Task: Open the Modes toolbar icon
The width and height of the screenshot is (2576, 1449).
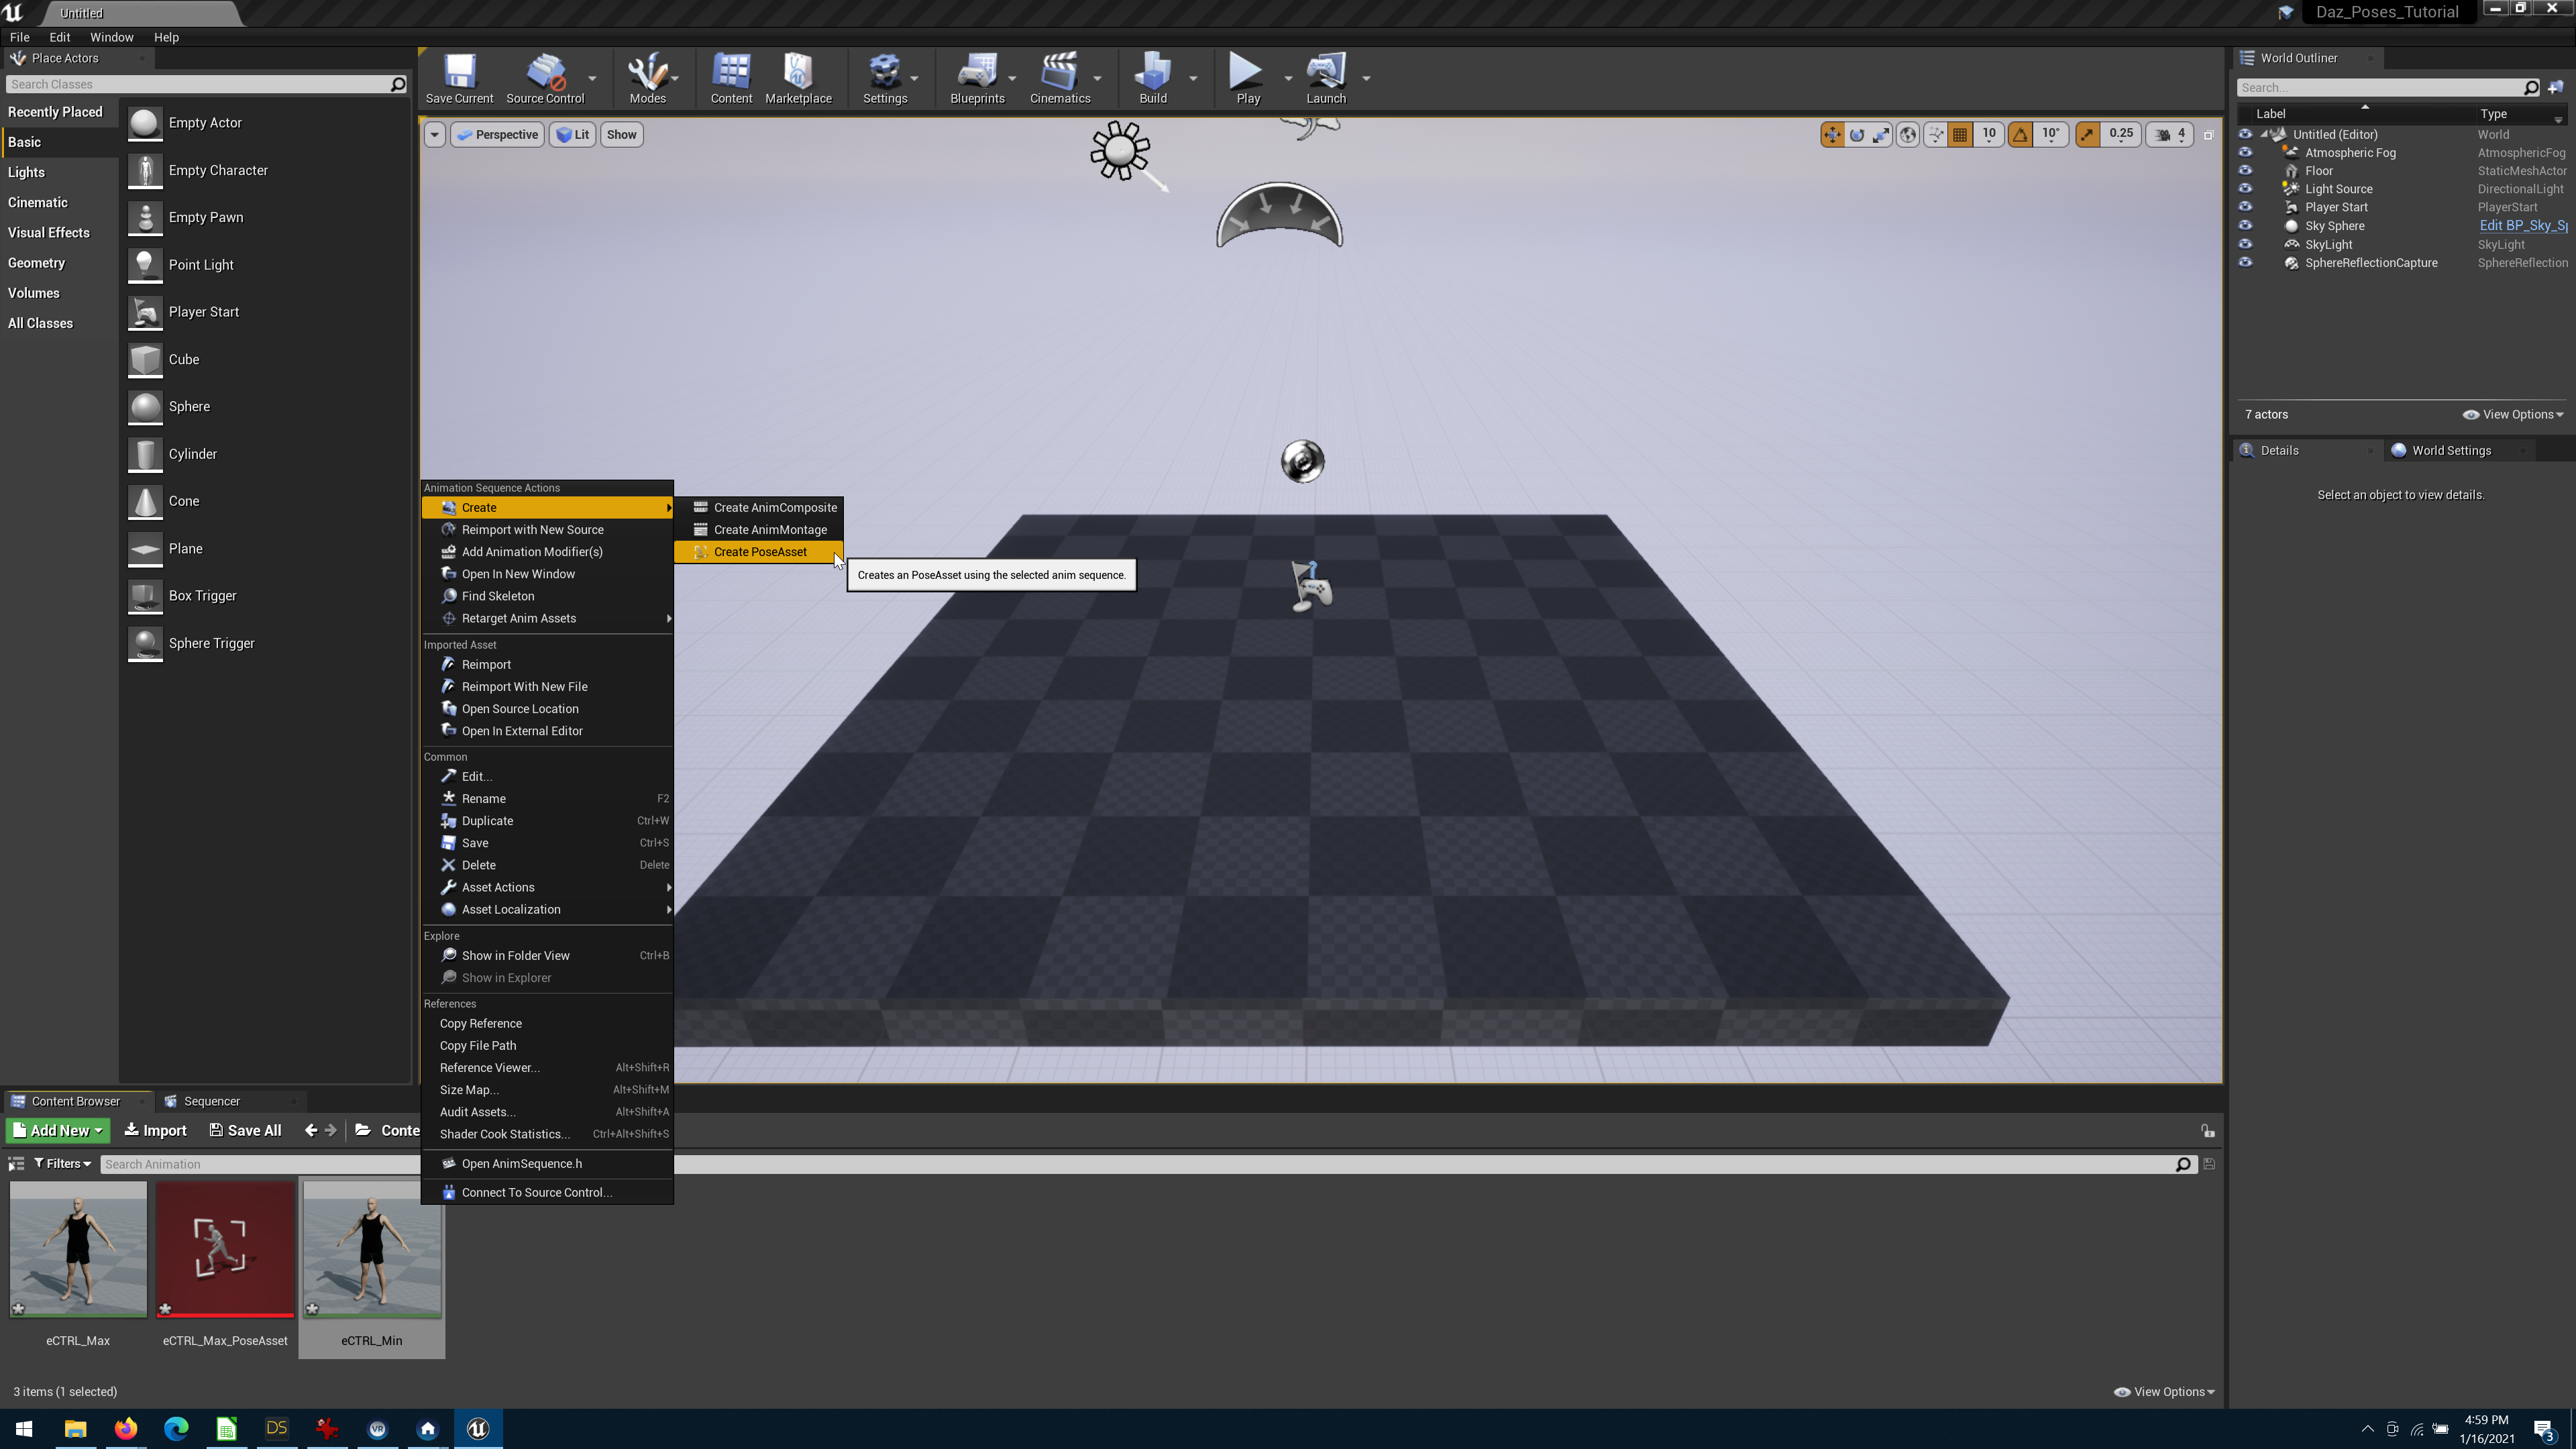Action: 647,78
